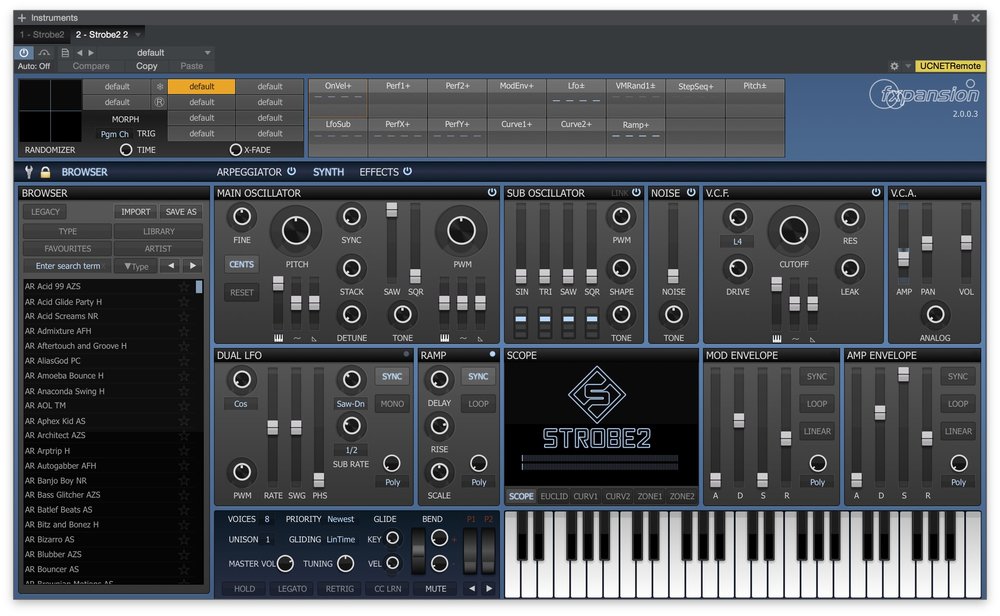
Task: Click the Compare button
Action: pos(91,66)
